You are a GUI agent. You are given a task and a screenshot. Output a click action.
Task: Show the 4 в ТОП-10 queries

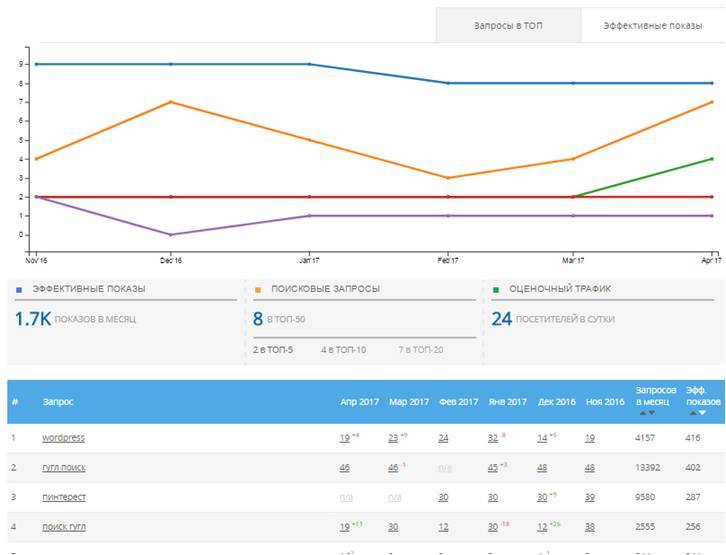(343, 350)
